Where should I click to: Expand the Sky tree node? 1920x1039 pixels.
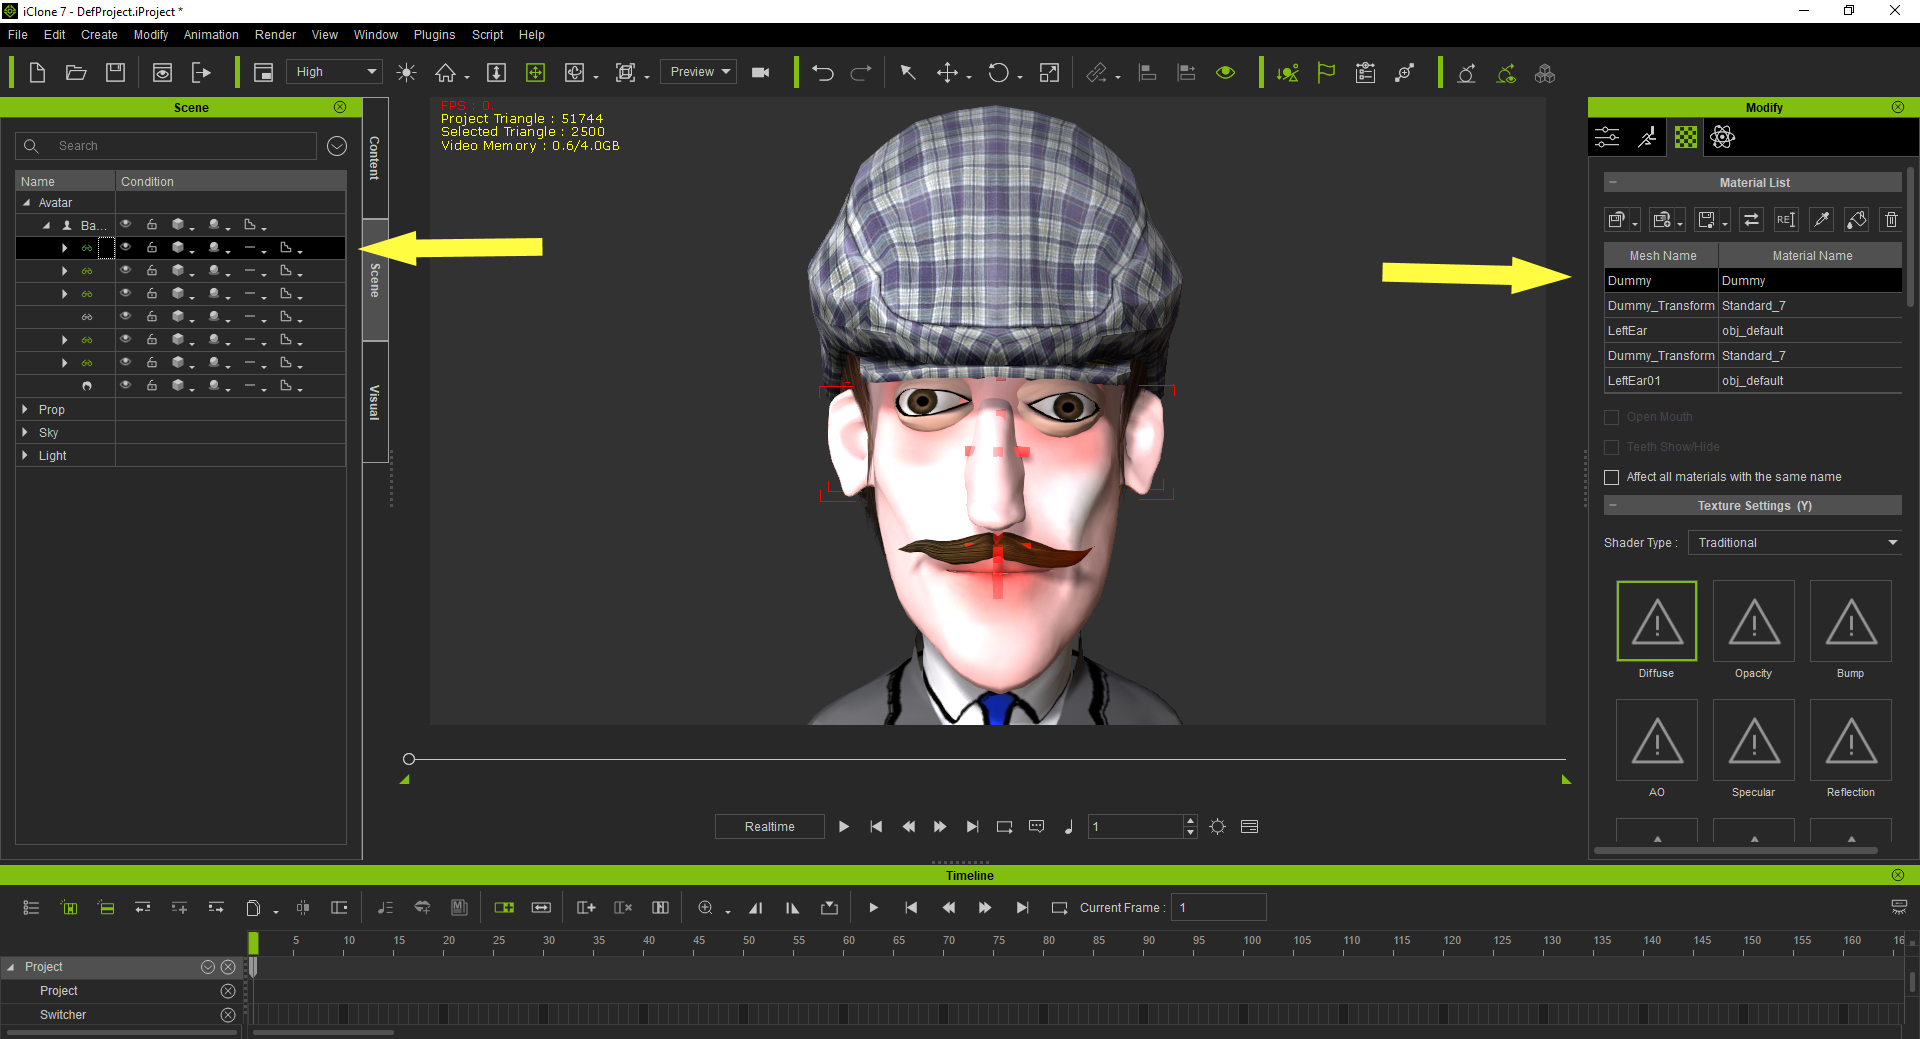25,433
